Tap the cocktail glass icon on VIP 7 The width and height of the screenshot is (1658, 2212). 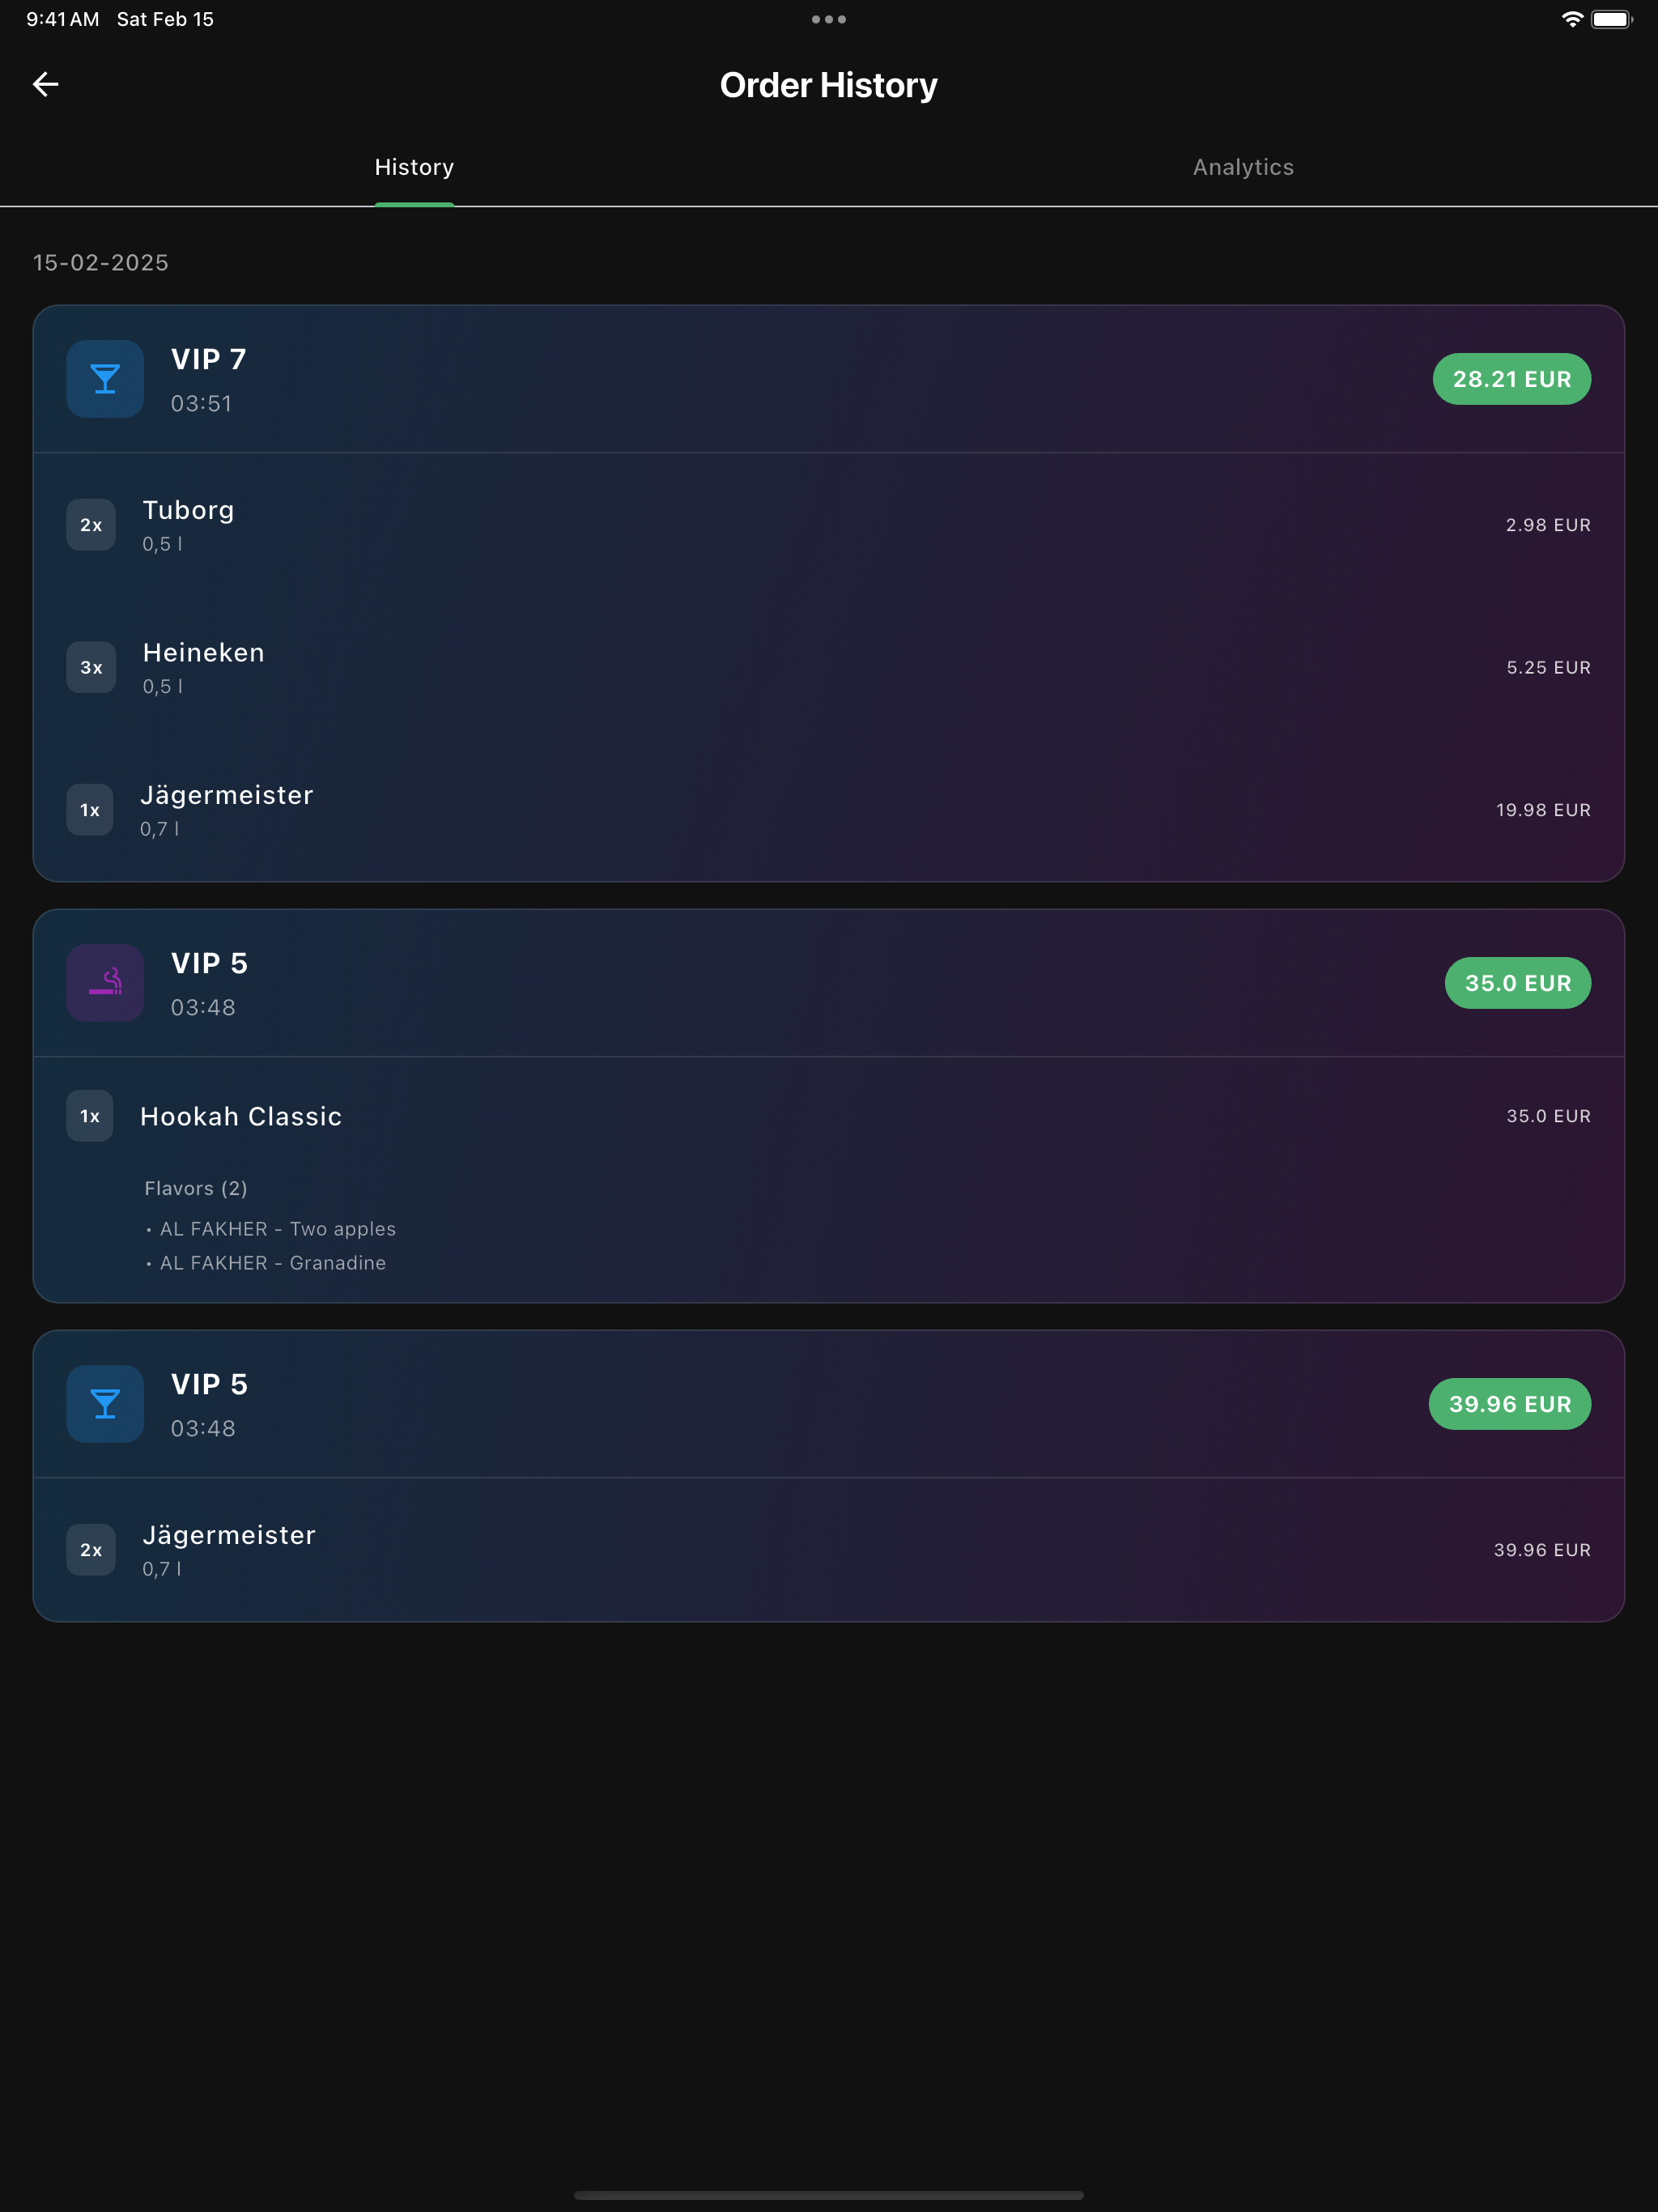(105, 379)
